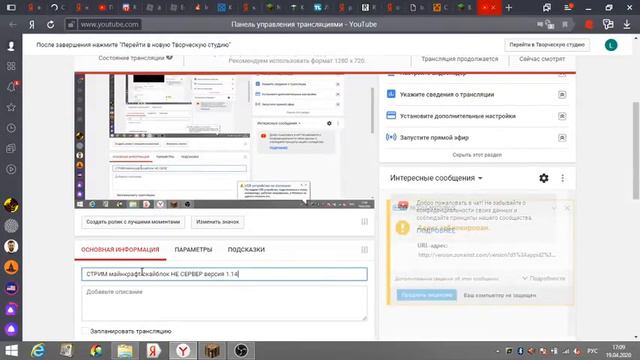Click the www.youtube.com address bar
This screenshot has height=360, width=640.
(x=109, y=24)
